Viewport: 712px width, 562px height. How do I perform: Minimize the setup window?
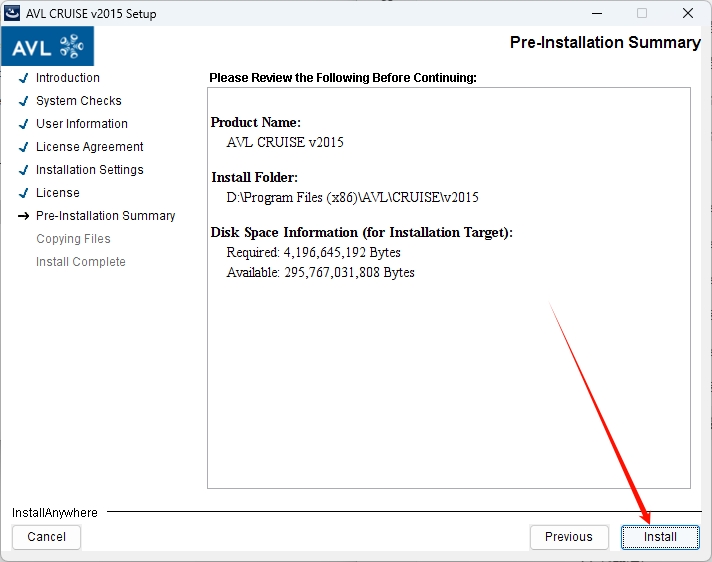[595, 14]
